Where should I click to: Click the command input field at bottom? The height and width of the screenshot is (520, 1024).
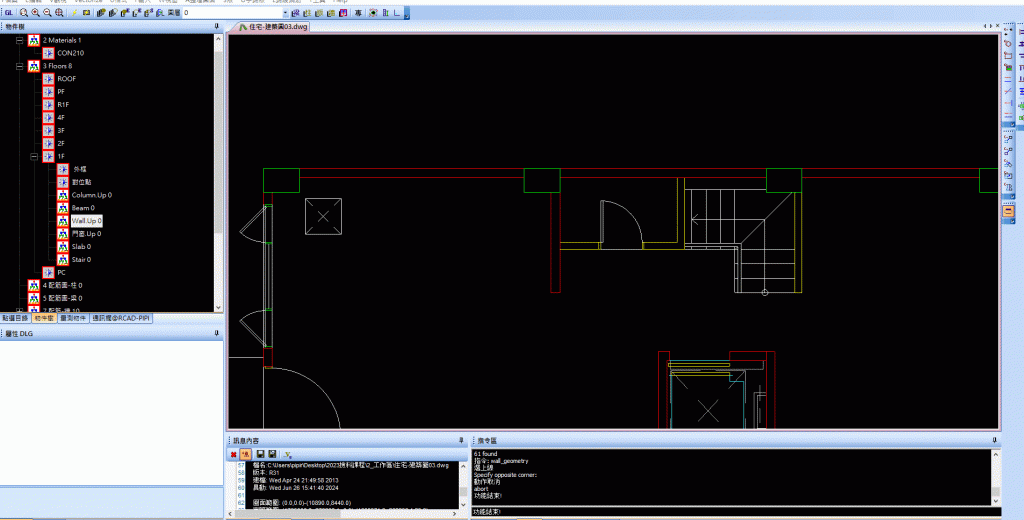[730, 512]
